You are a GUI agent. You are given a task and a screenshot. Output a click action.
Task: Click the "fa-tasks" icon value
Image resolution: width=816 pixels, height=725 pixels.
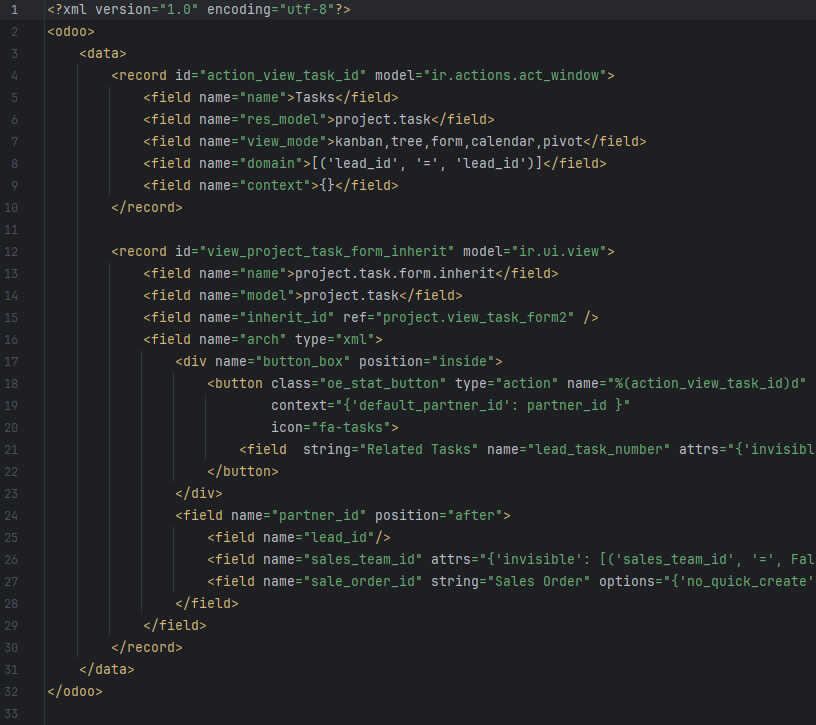(351, 427)
